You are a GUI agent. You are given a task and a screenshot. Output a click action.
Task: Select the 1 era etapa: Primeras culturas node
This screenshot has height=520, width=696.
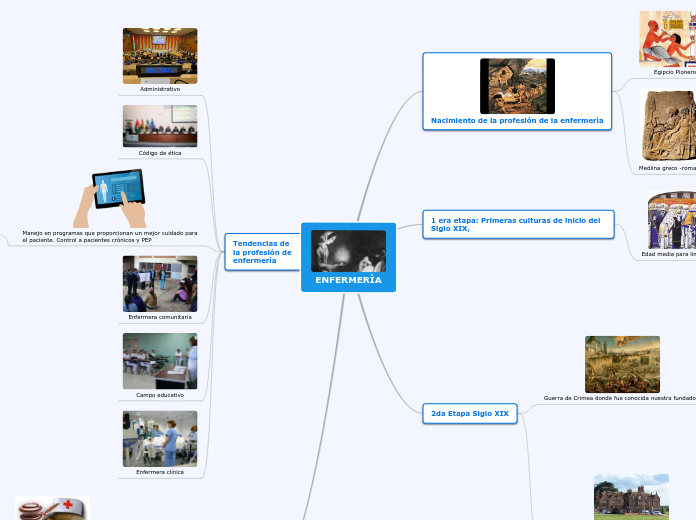pos(518,224)
